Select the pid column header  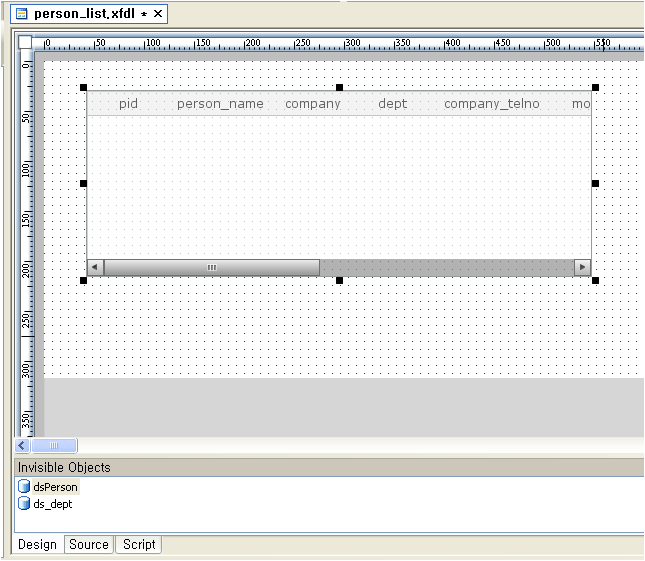coord(128,104)
